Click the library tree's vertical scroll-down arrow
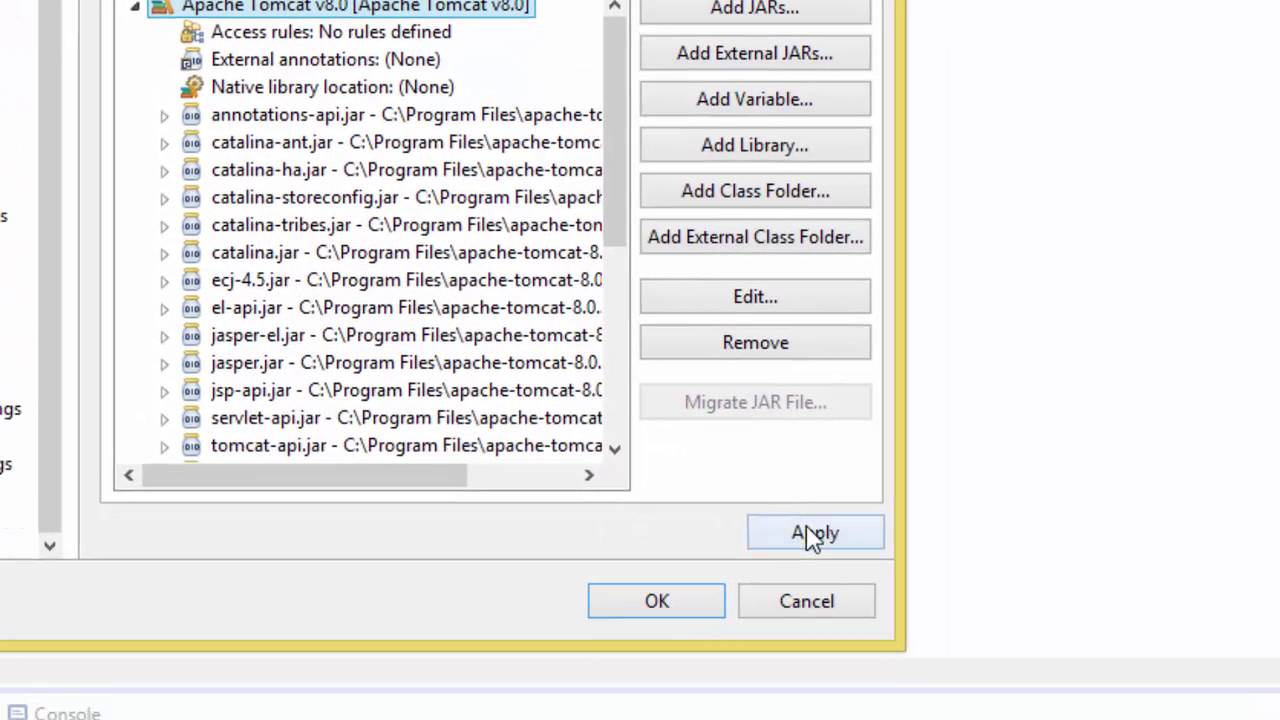This screenshot has width=1280, height=720. [615, 449]
